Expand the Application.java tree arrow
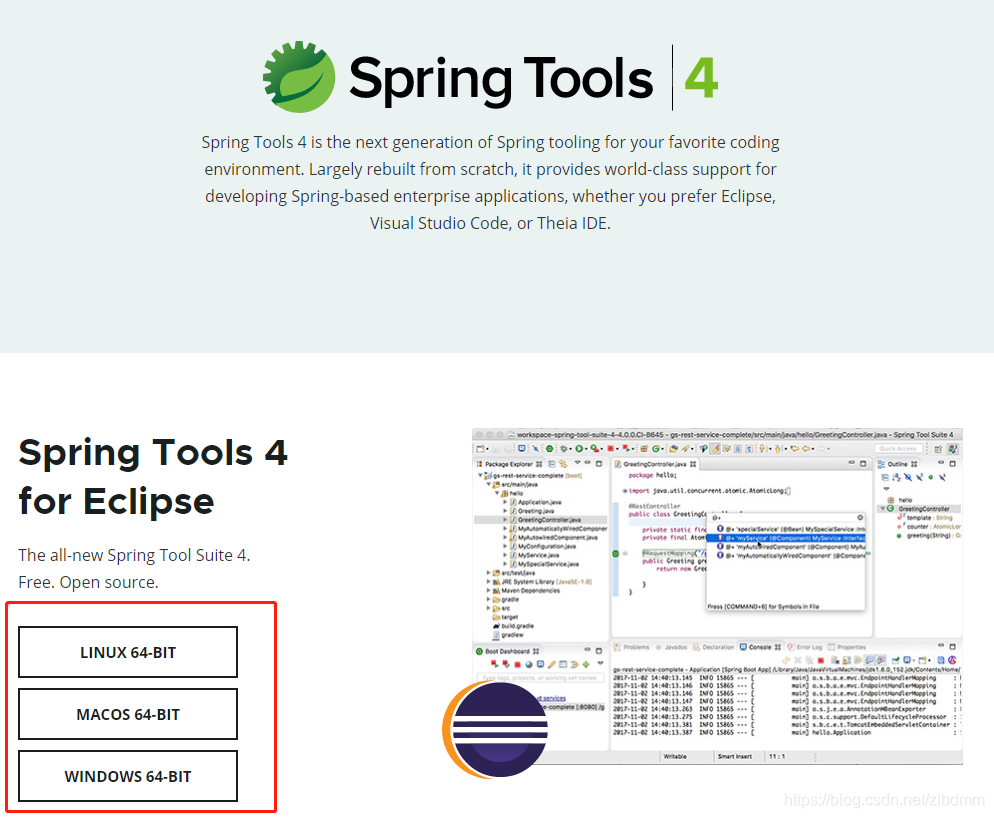The image size is (994, 818). tap(505, 502)
